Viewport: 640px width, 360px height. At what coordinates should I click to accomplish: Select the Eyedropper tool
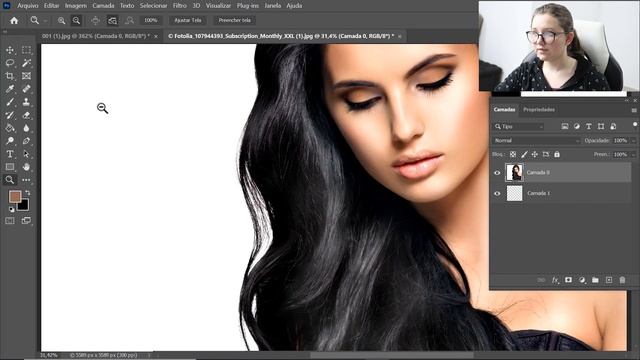pos(10,89)
